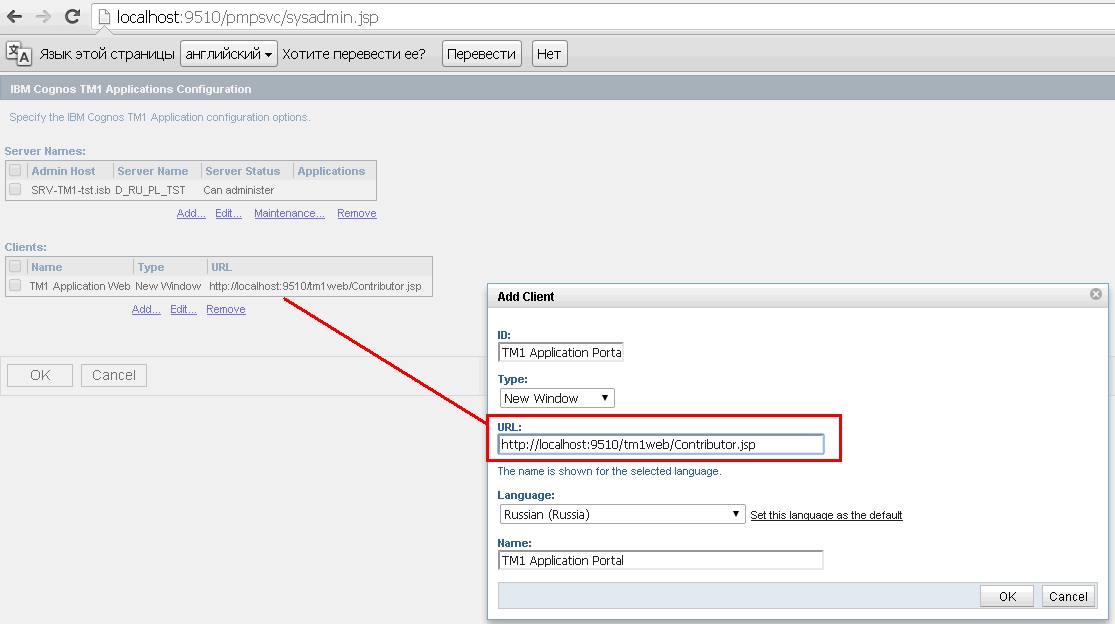Click the Name field with 'TM1 Application Portal'

click(661, 561)
